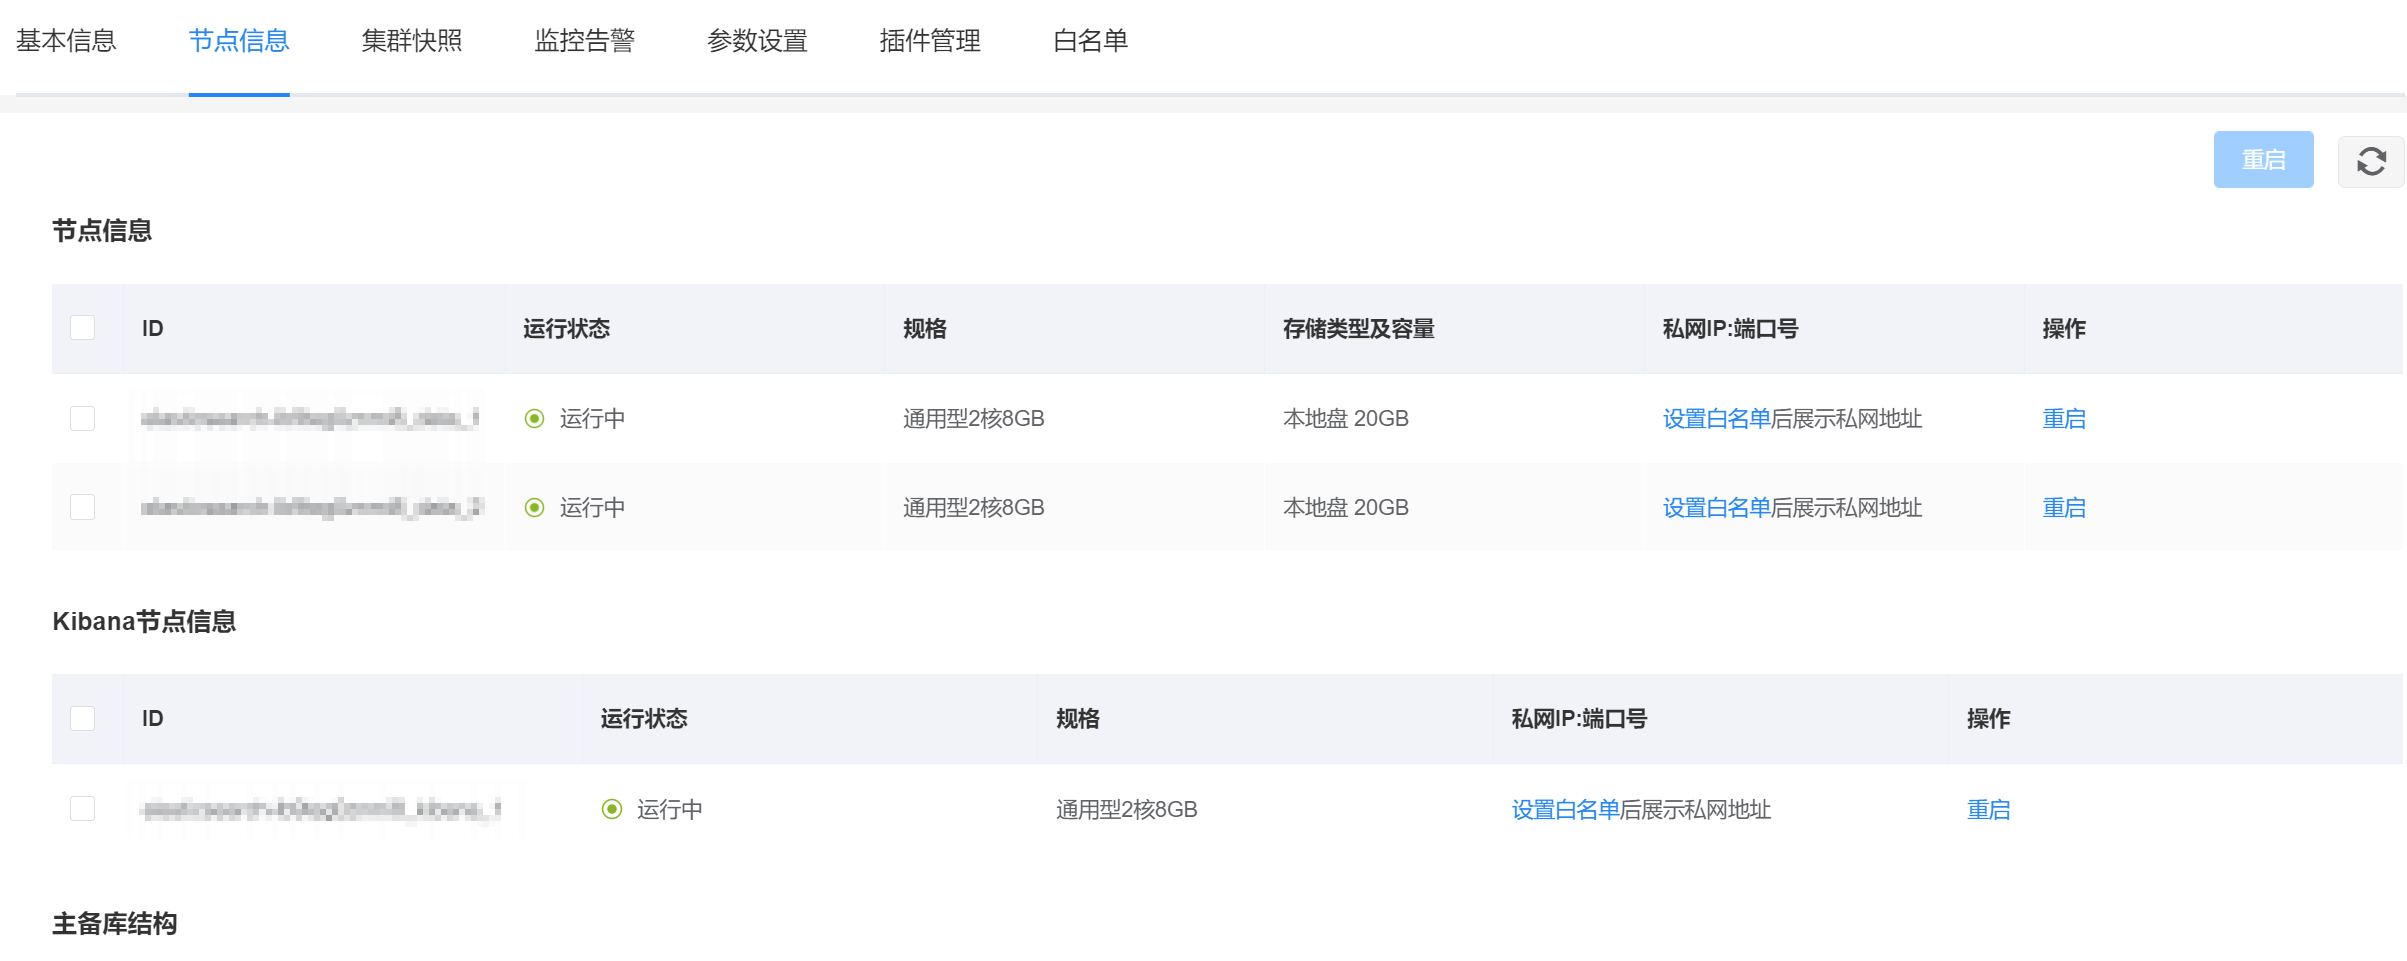Click the blue 重启 button at top right
Image resolution: width=2407 pixels, height=961 pixels.
pyautogui.click(x=2263, y=160)
